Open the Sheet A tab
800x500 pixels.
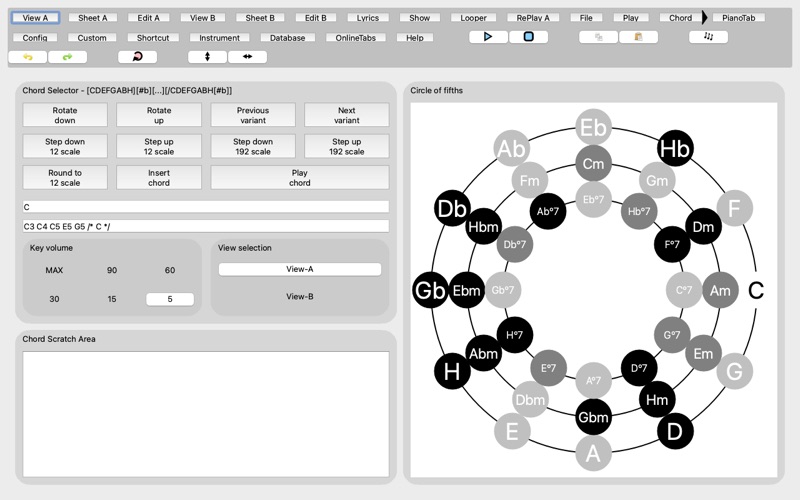[x=92, y=17]
